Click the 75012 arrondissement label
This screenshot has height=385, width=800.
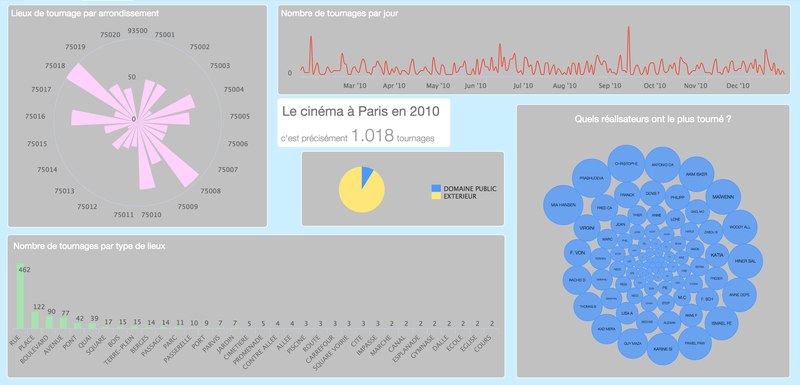click(x=87, y=206)
